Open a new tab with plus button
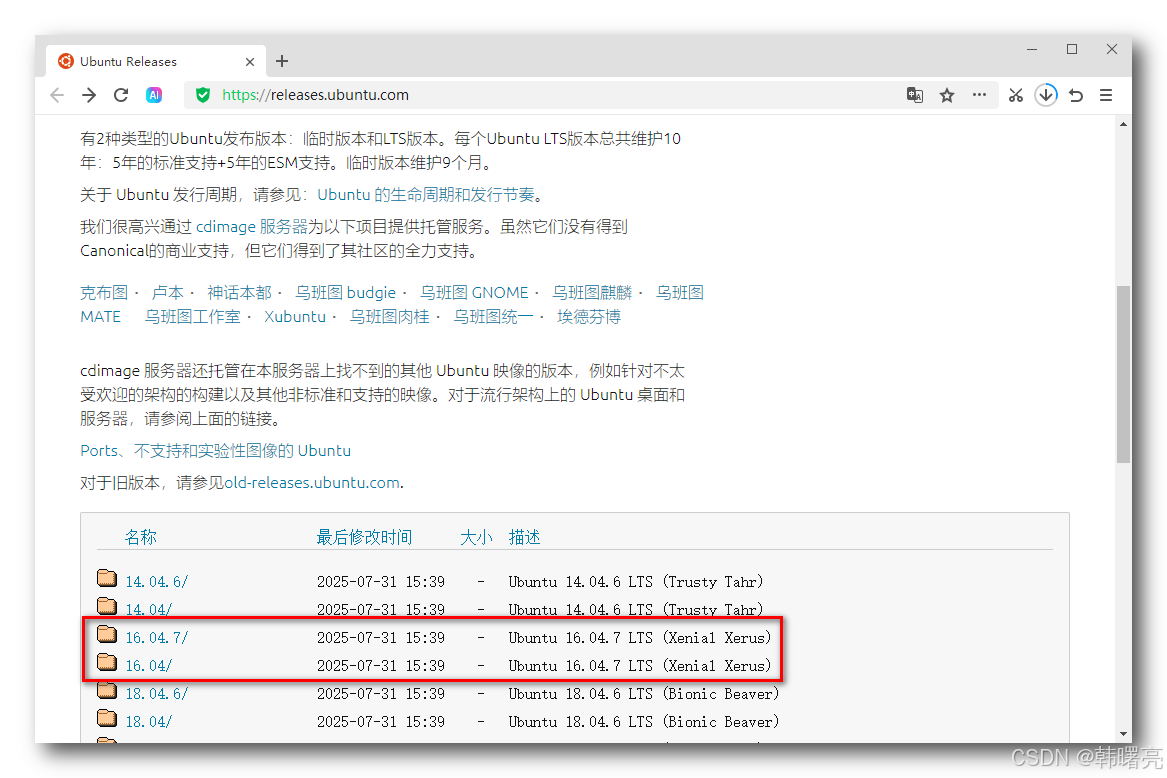1167x778 pixels. click(282, 62)
